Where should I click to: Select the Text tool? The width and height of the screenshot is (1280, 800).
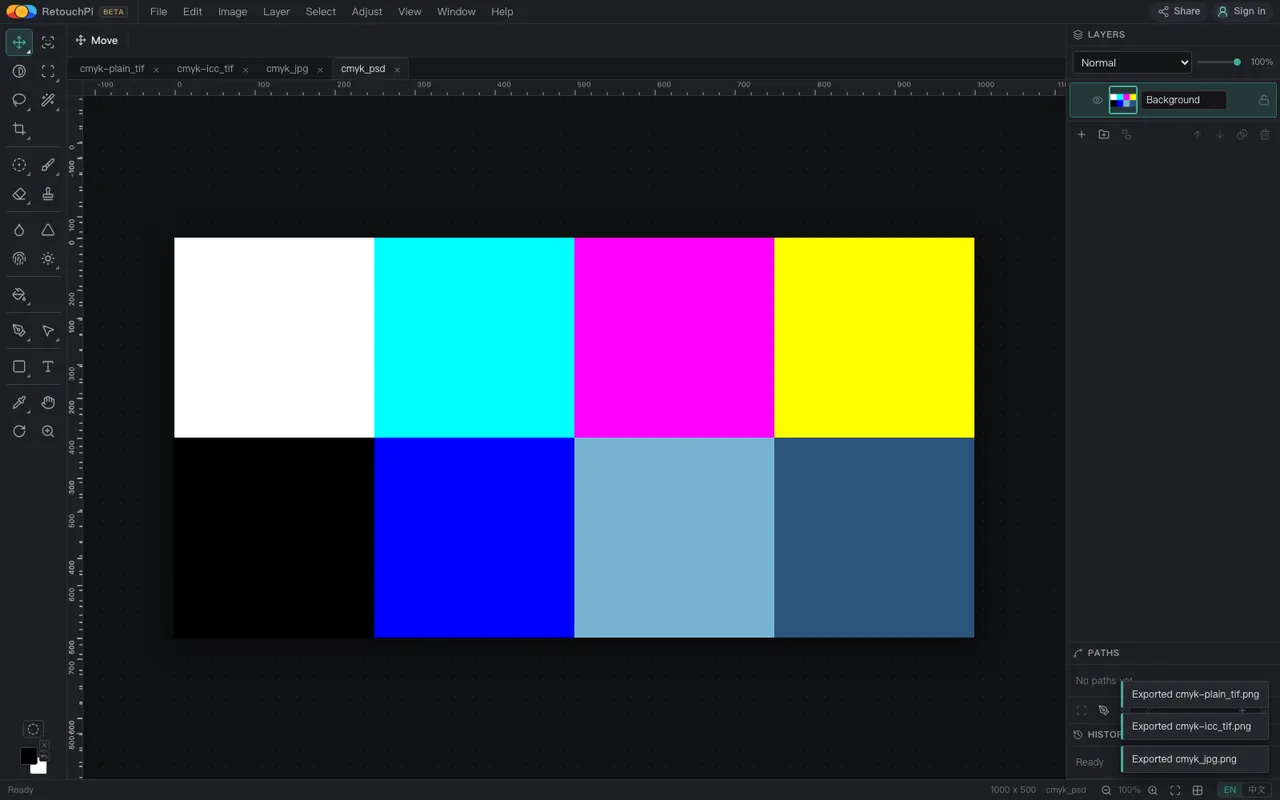[48, 367]
